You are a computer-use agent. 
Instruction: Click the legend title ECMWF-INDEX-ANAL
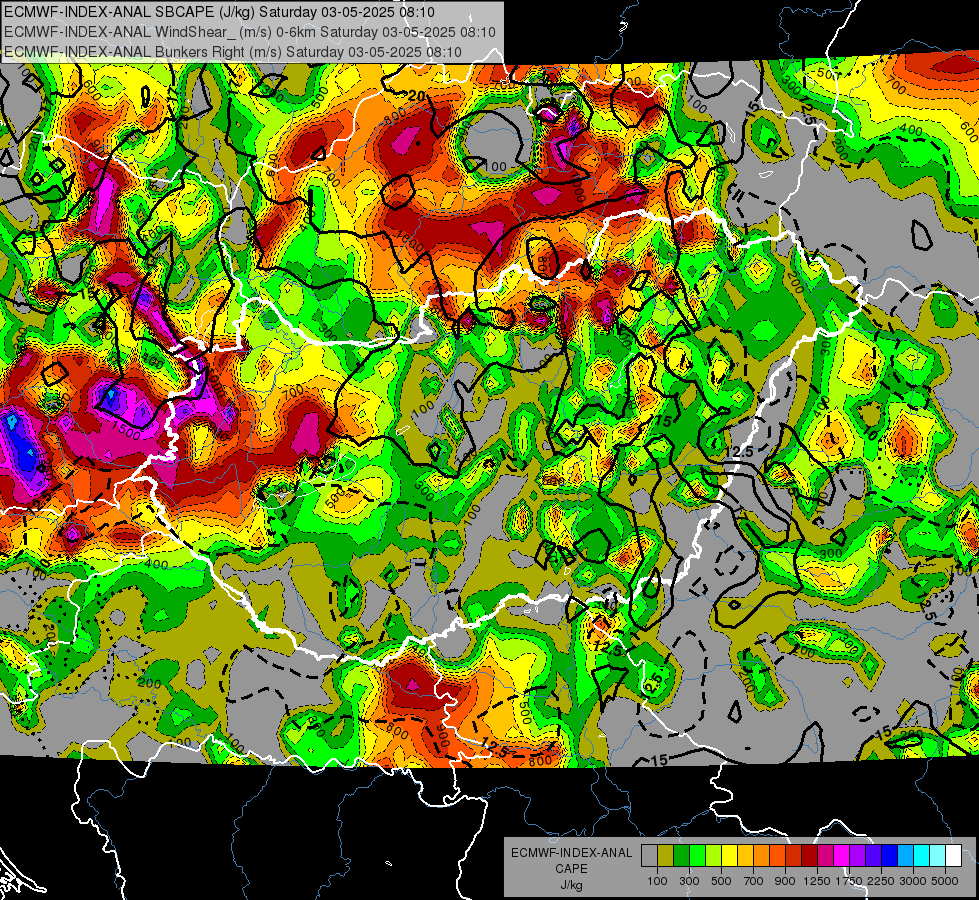571,853
